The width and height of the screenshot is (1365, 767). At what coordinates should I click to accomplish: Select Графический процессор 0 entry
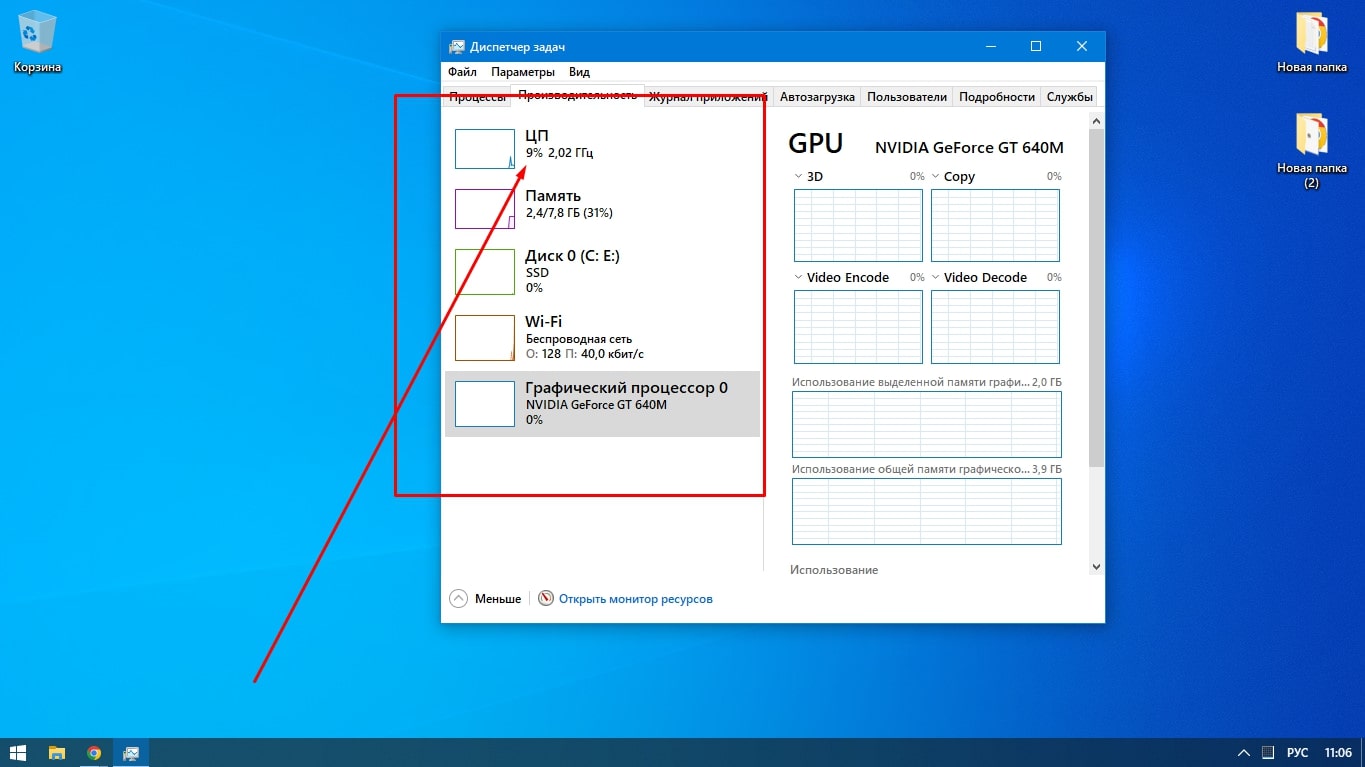602,402
